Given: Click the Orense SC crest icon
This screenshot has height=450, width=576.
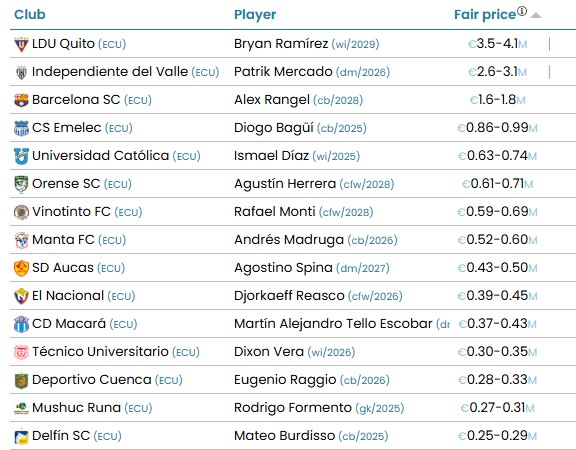Looking at the screenshot, I should pyautogui.click(x=21, y=184).
